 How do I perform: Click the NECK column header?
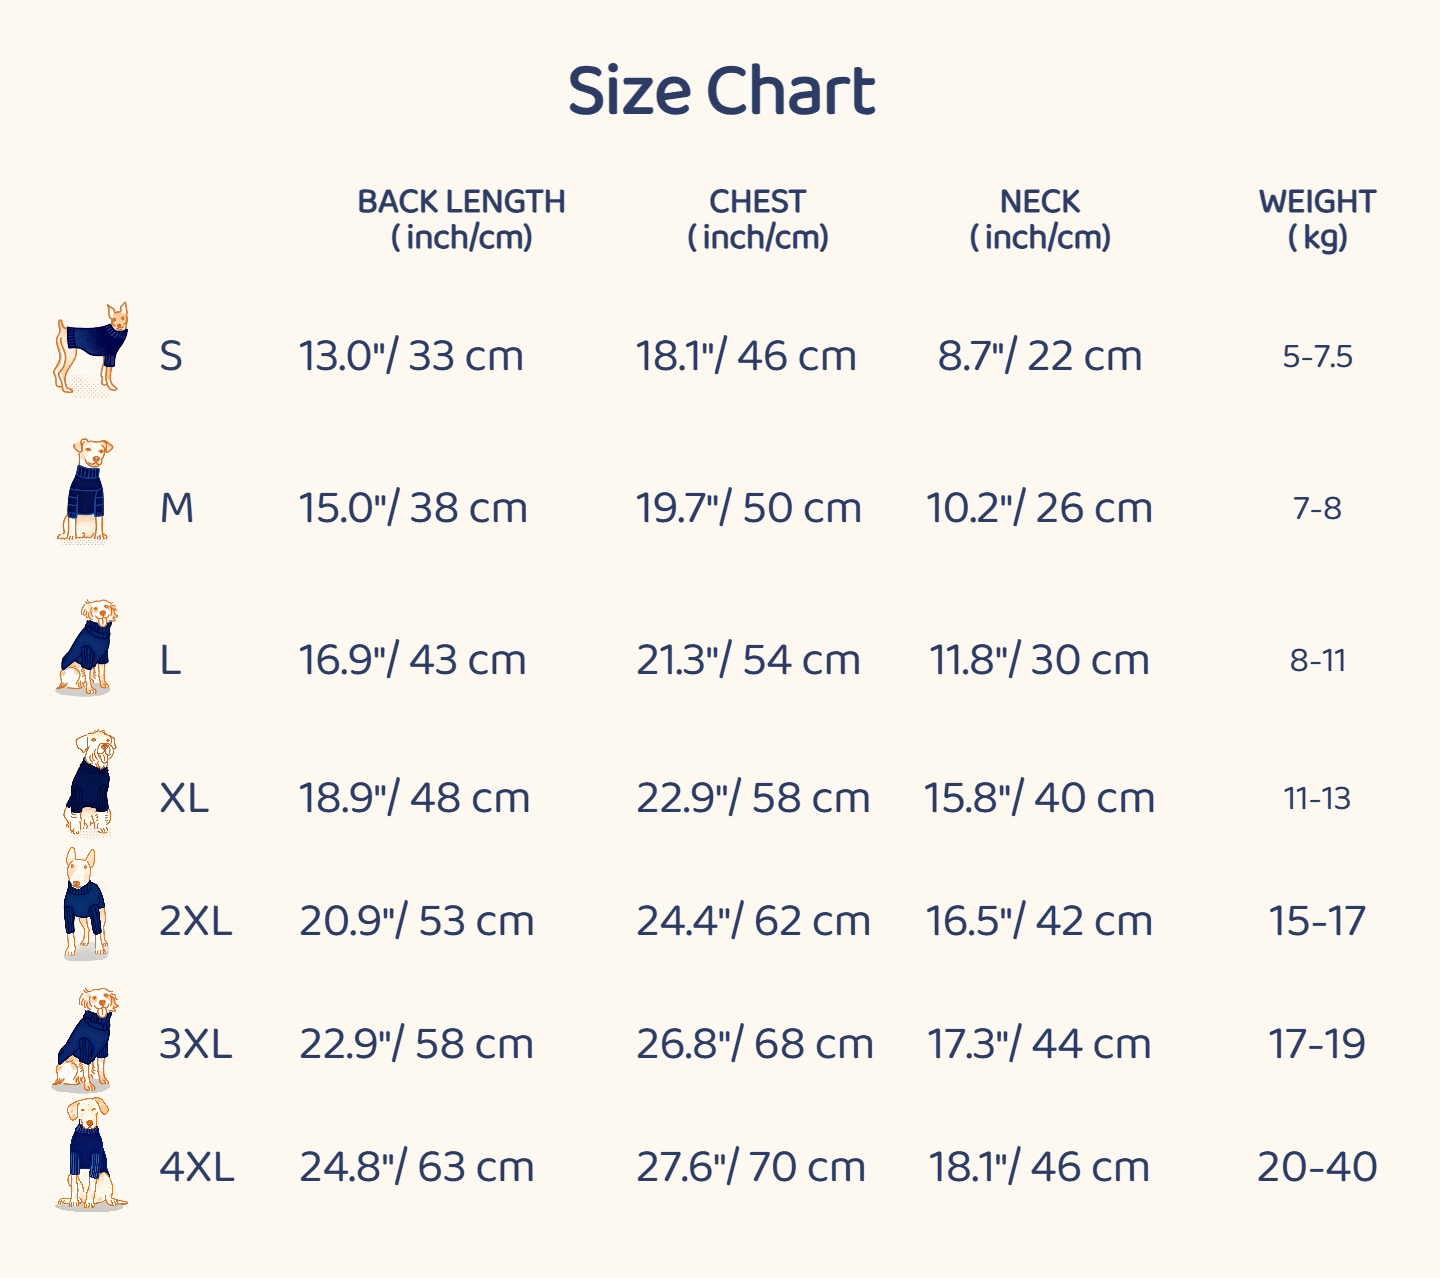[1040, 219]
